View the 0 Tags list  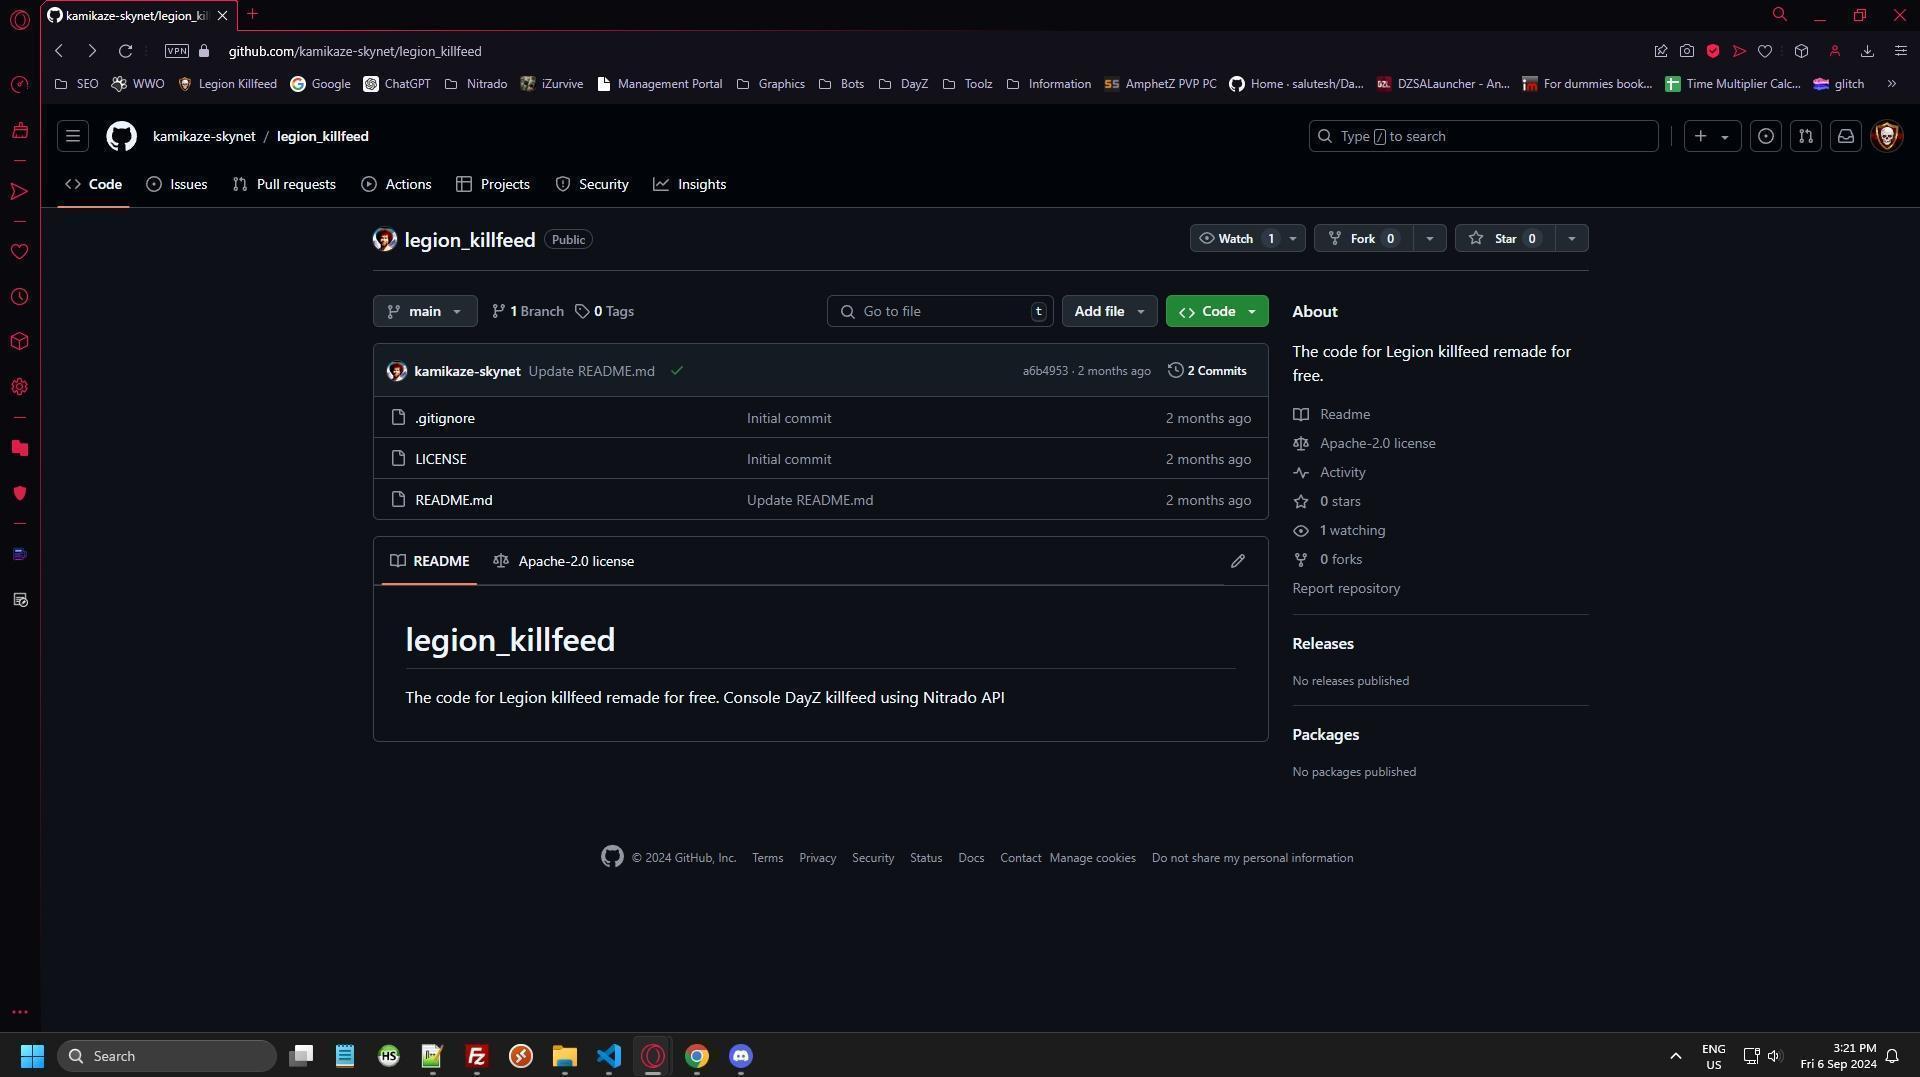tap(605, 312)
